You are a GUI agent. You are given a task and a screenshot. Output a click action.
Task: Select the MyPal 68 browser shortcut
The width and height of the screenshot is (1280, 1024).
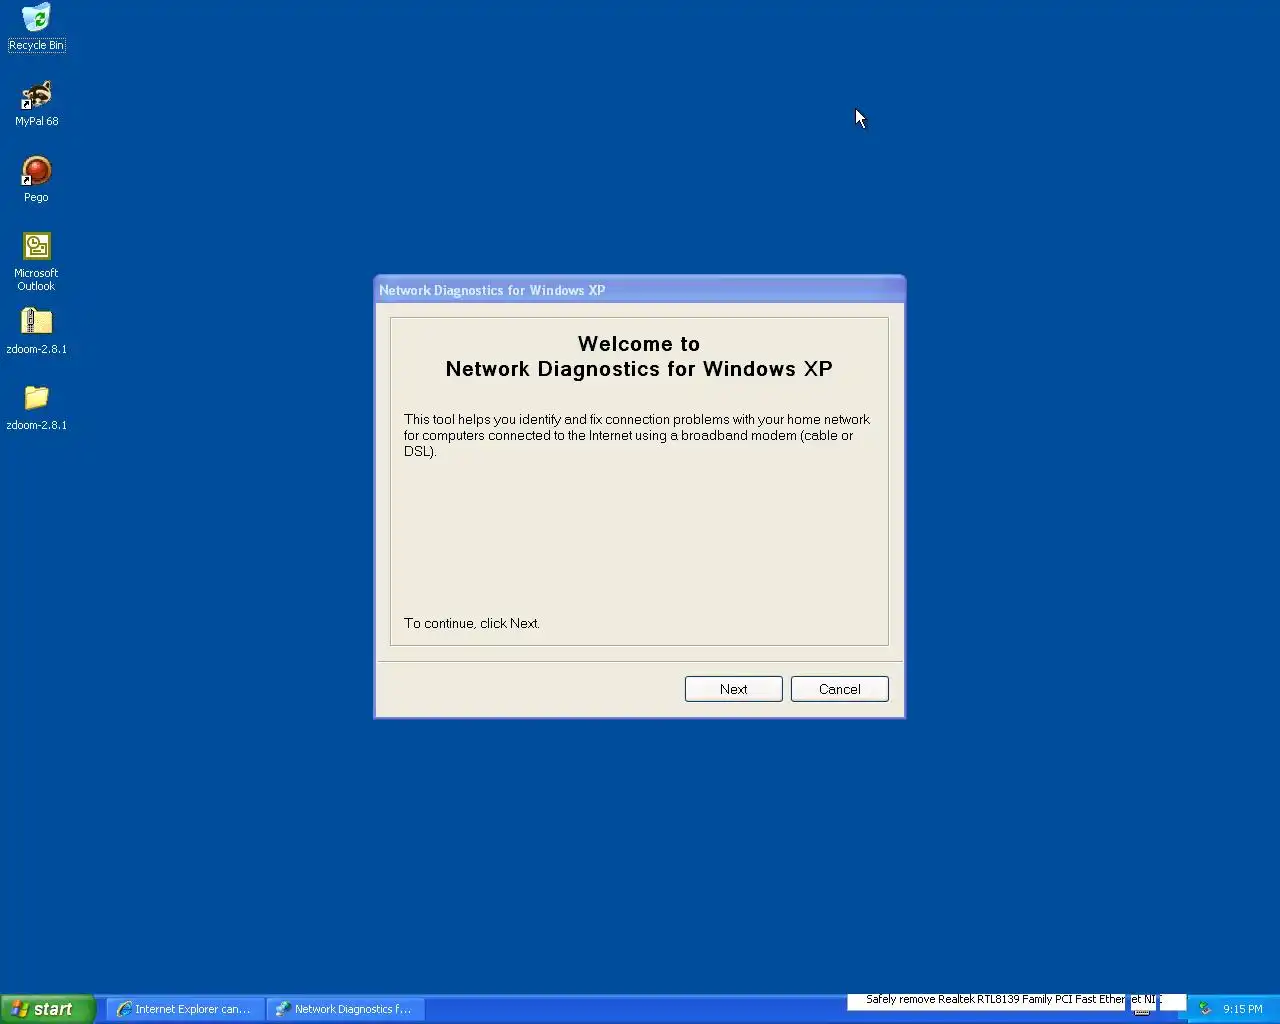pyautogui.click(x=36, y=104)
